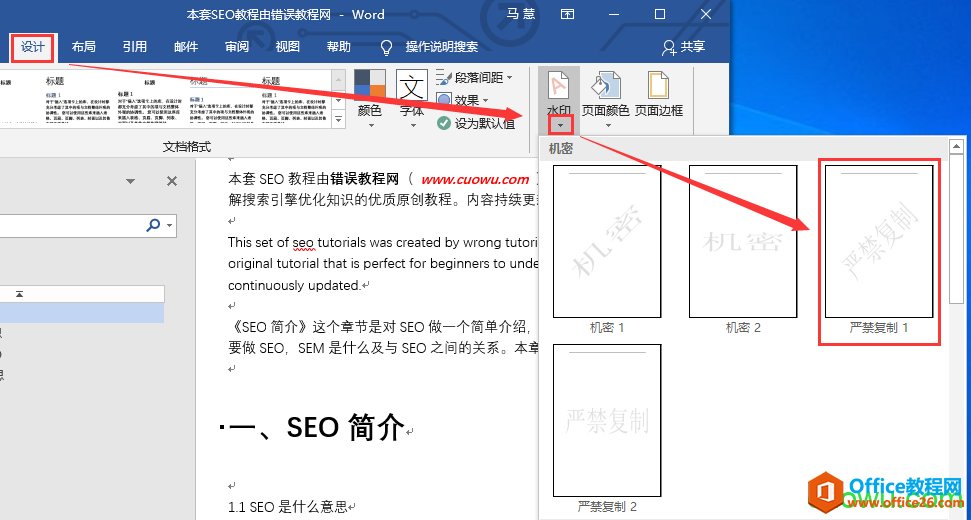Viewport: 971px width, 520px height.
Task: Click the www.cuowu.com link in document
Action: [476, 180]
